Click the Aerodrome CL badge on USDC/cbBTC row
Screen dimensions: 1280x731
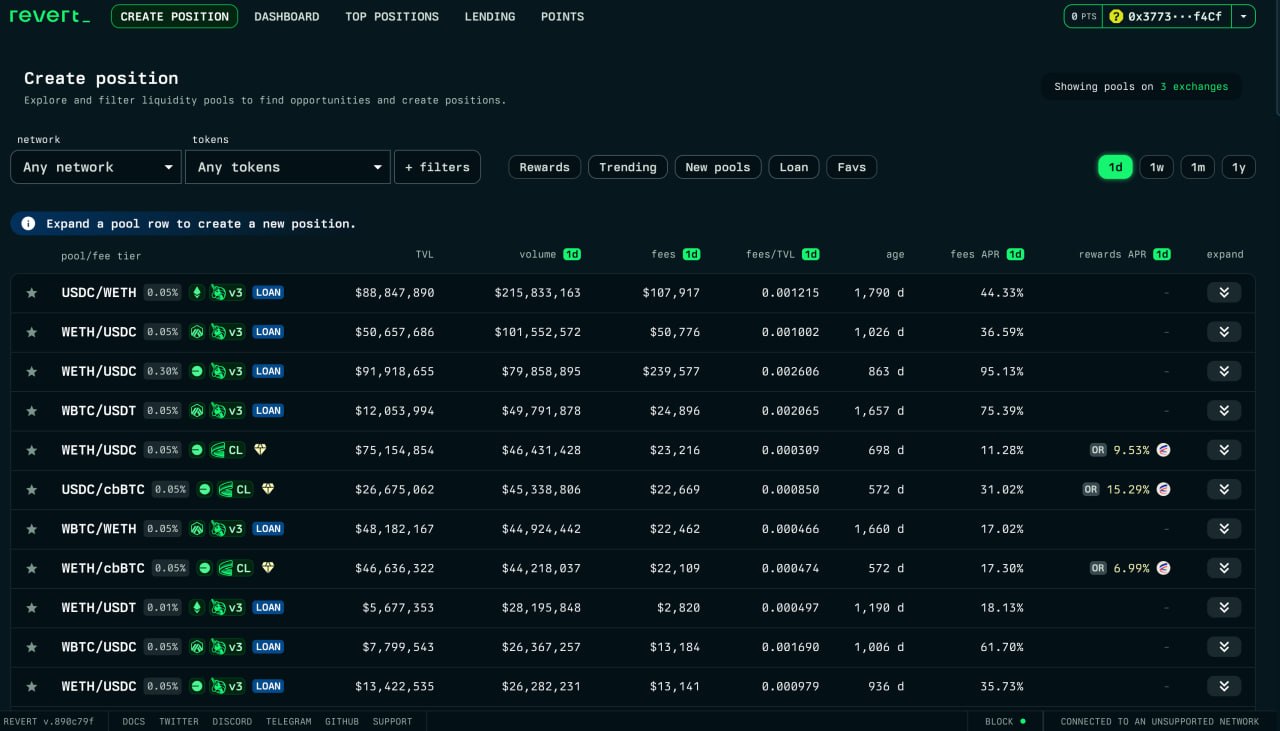237,489
